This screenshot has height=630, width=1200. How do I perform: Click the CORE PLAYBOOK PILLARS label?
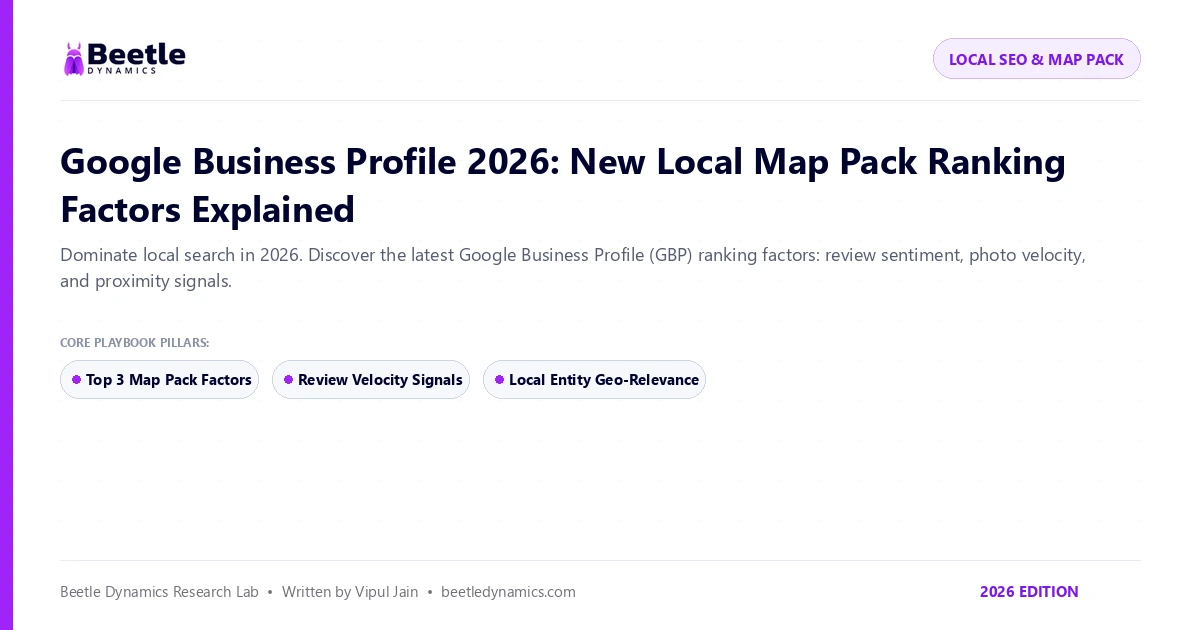[x=135, y=343]
